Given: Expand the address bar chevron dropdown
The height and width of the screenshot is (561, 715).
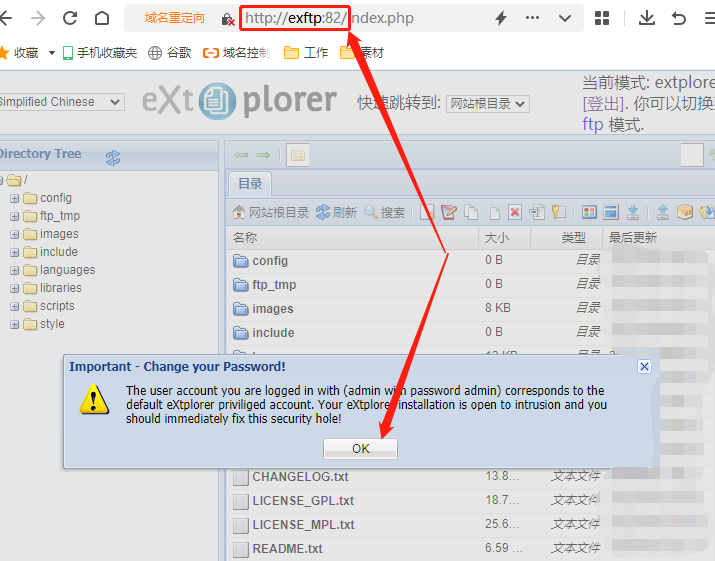Looking at the screenshot, I should tap(565, 18).
